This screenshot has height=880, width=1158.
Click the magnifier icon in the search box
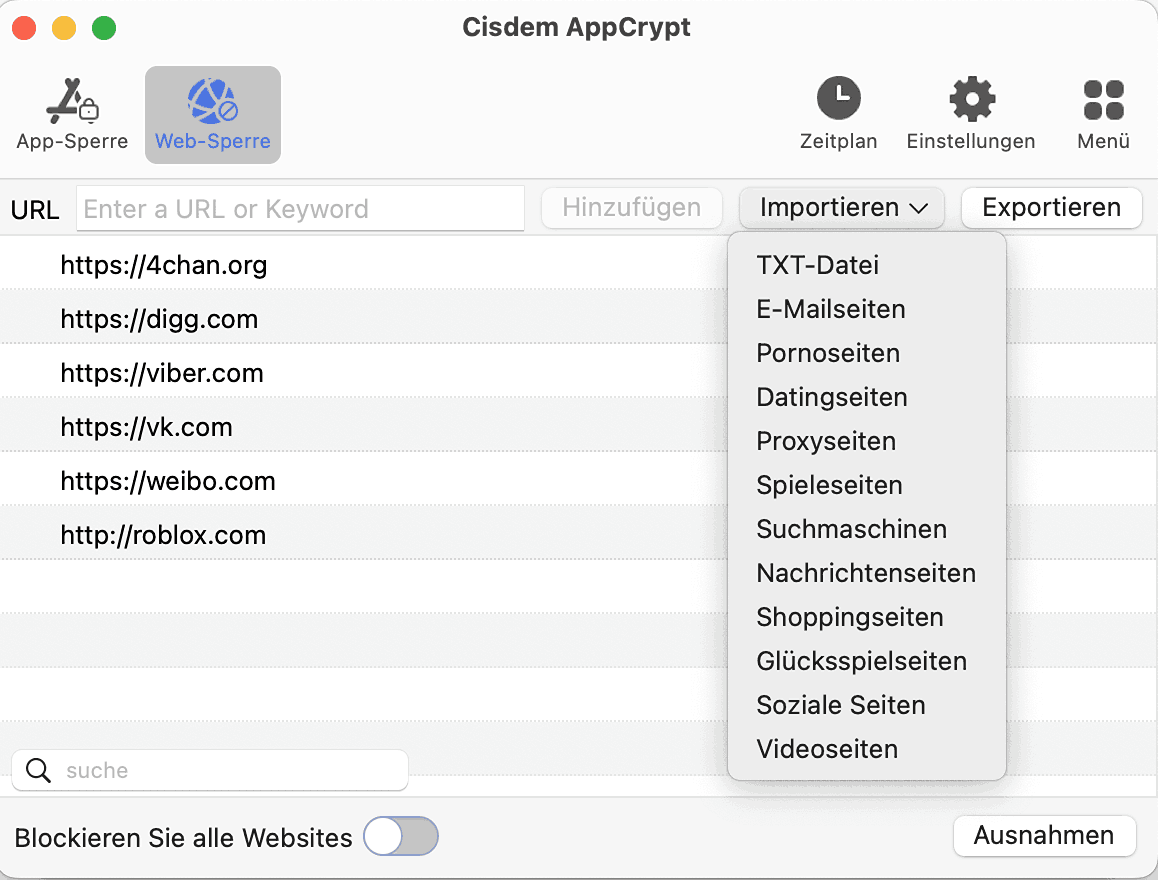click(38, 770)
